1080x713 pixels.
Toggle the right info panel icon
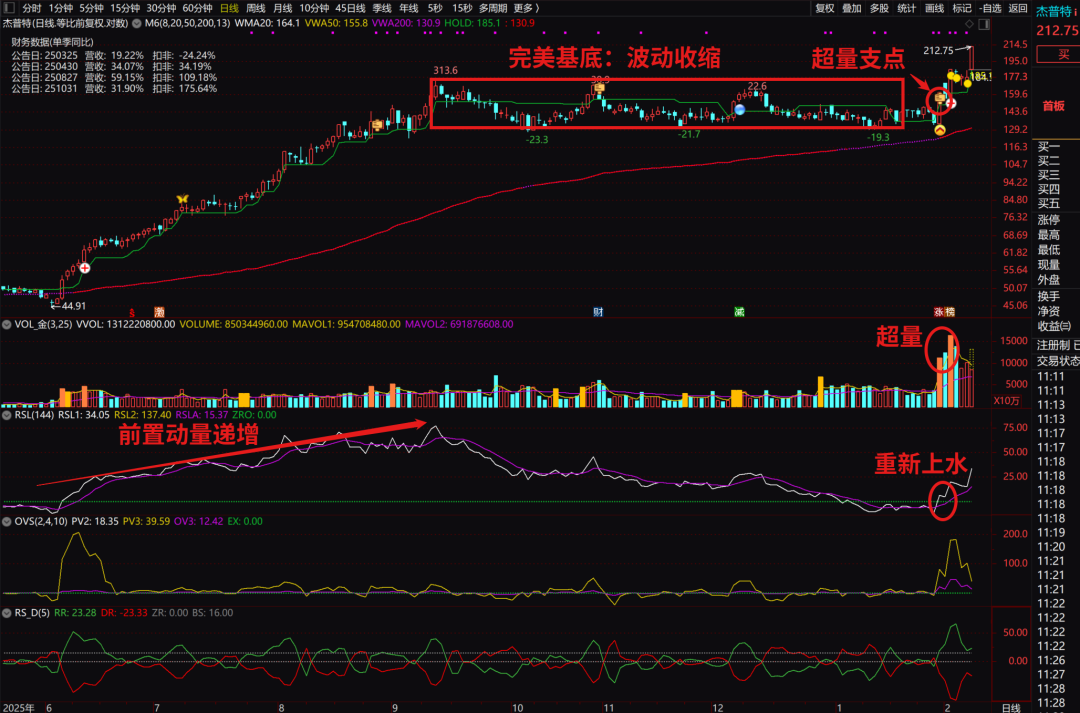pos(984,24)
